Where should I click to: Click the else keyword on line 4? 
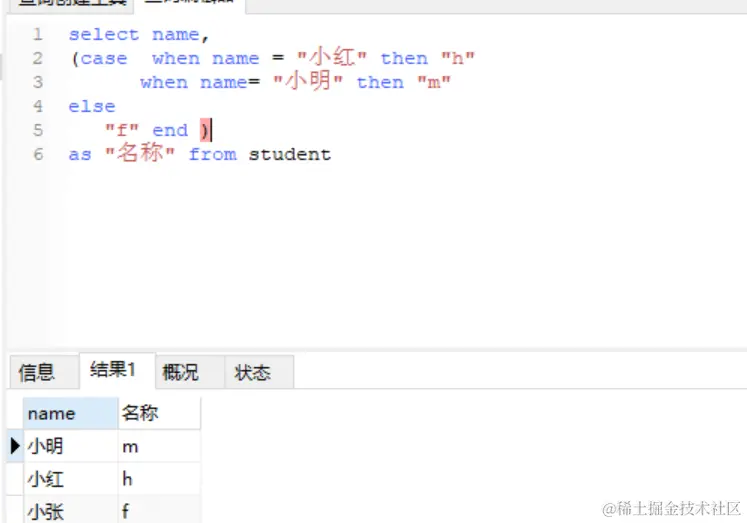tap(92, 106)
